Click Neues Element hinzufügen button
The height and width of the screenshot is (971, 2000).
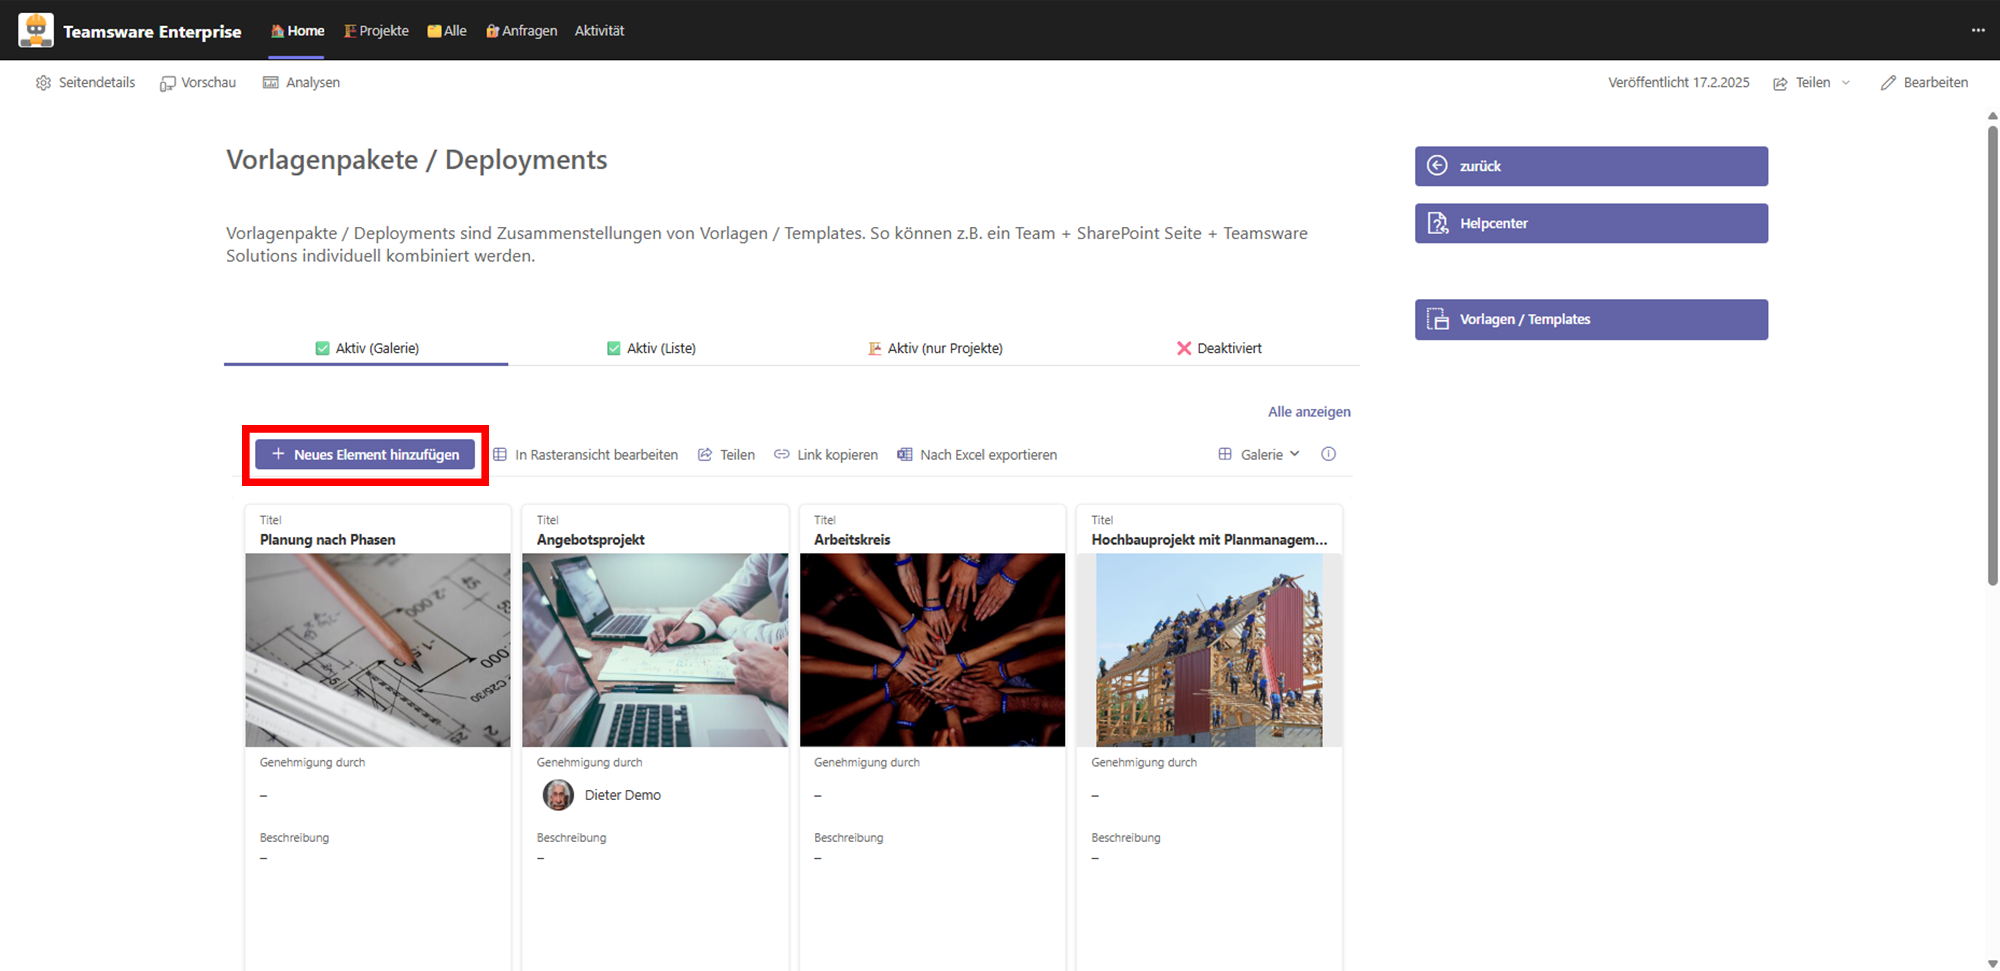pos(365,455)
